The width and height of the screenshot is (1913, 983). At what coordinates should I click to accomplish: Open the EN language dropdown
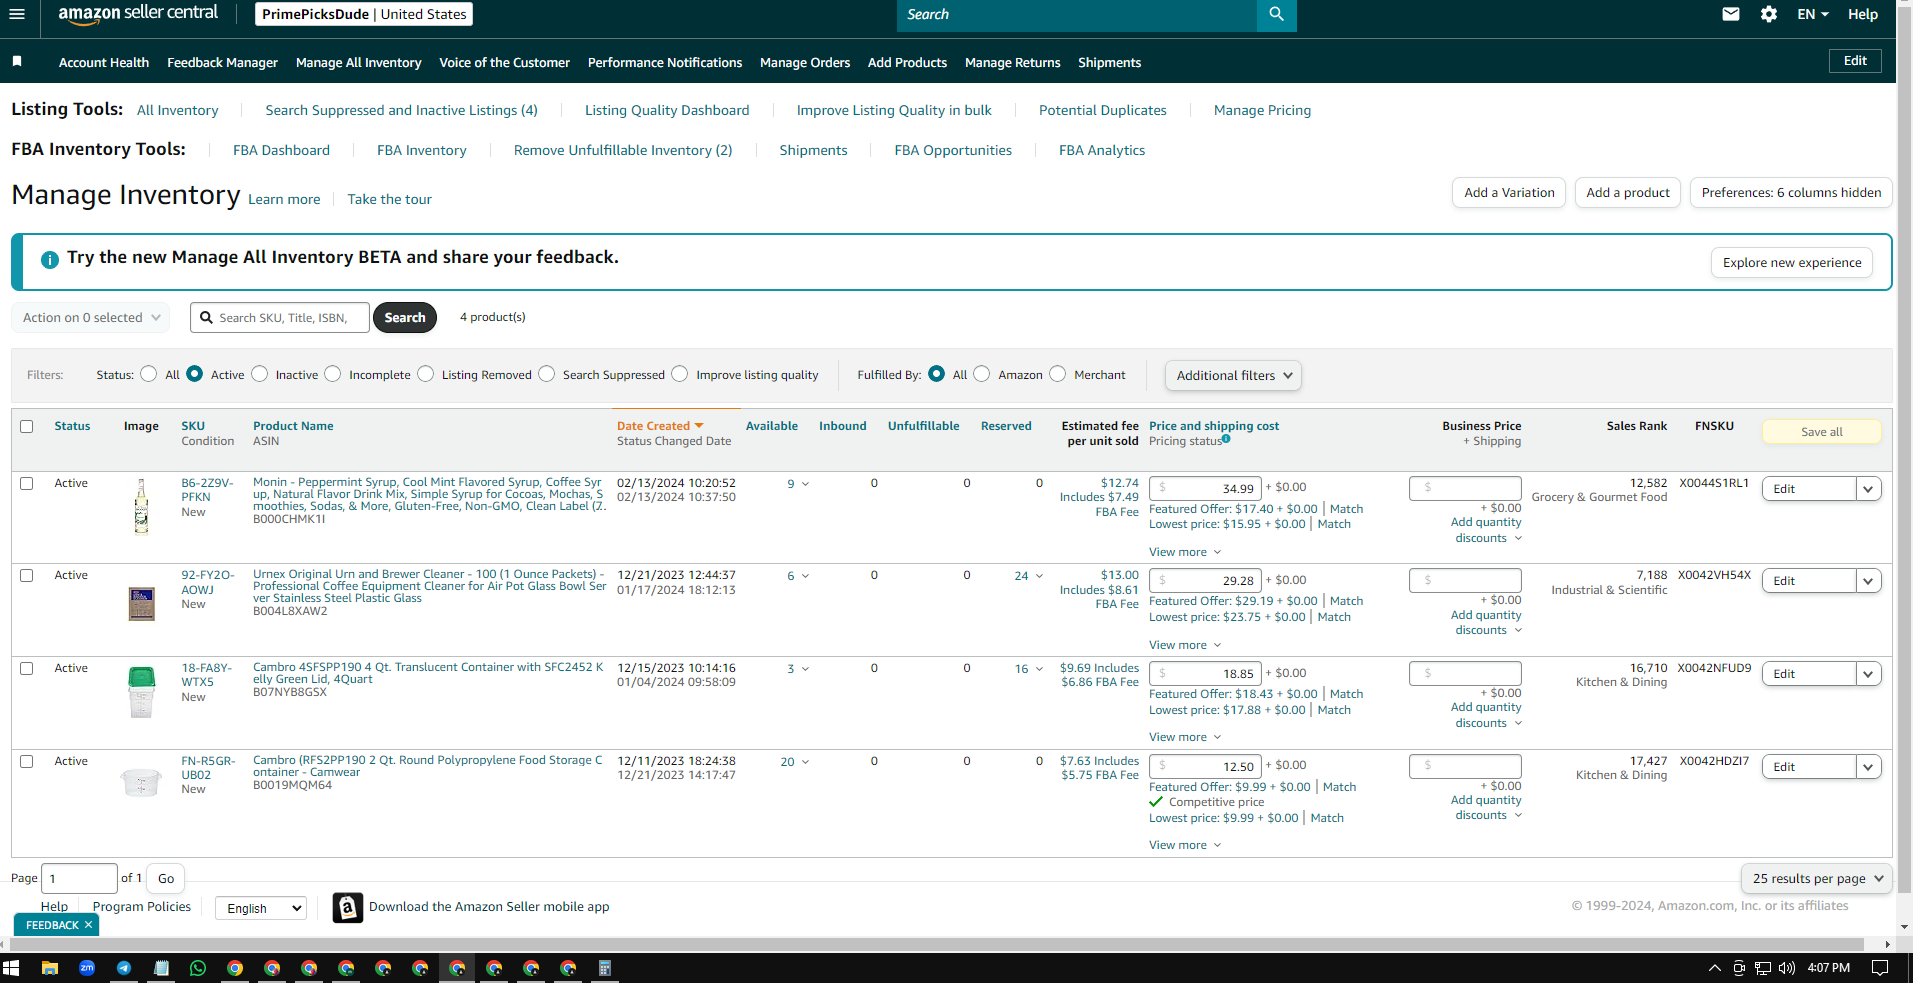[1812, 14]
